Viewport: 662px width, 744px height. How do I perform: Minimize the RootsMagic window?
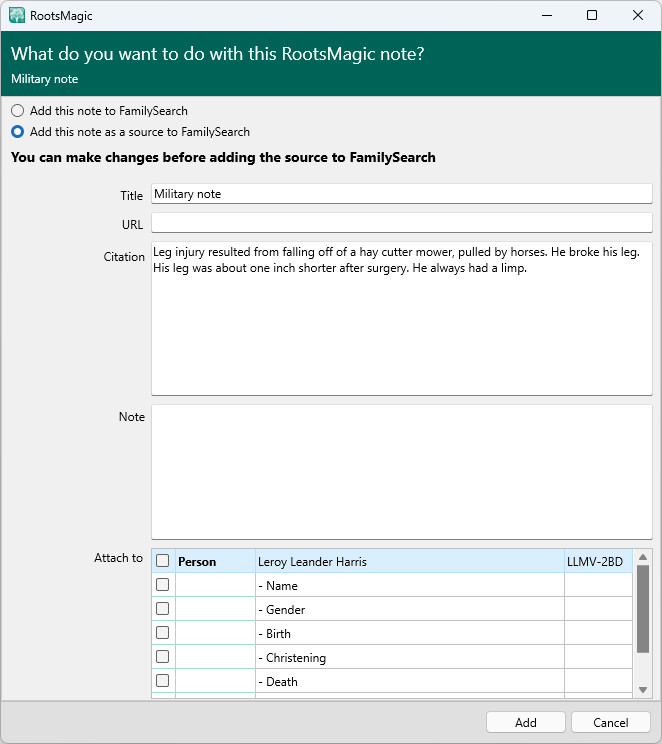(x=547, y=15)
